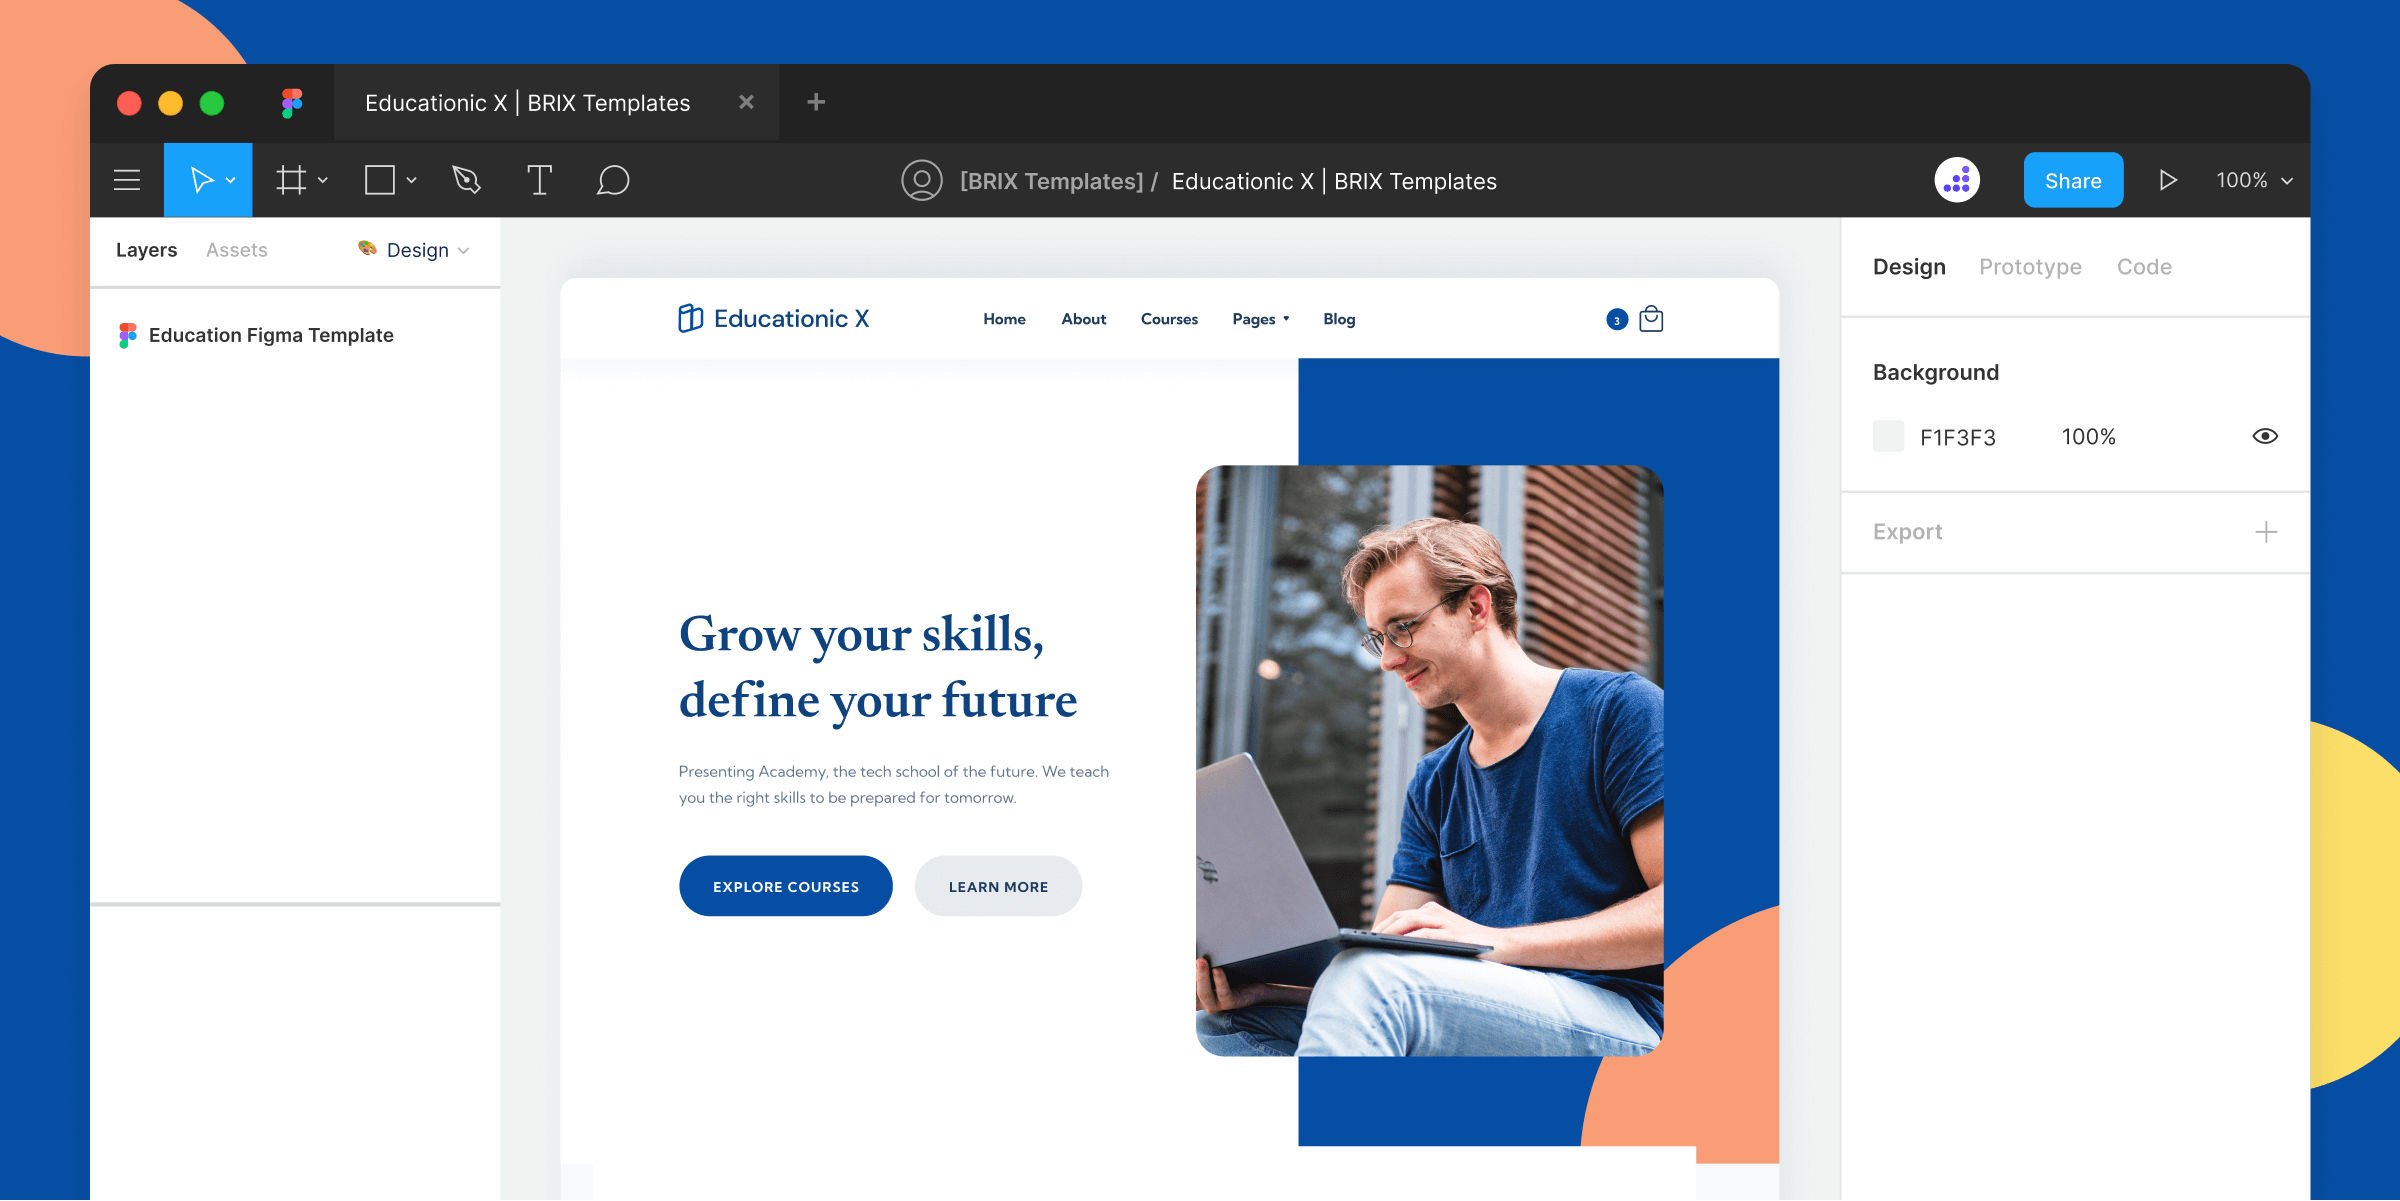Select the Comment tool
Image resolution: width=2400 pixels, height=1201 pixels.
(x=610, y=181)
